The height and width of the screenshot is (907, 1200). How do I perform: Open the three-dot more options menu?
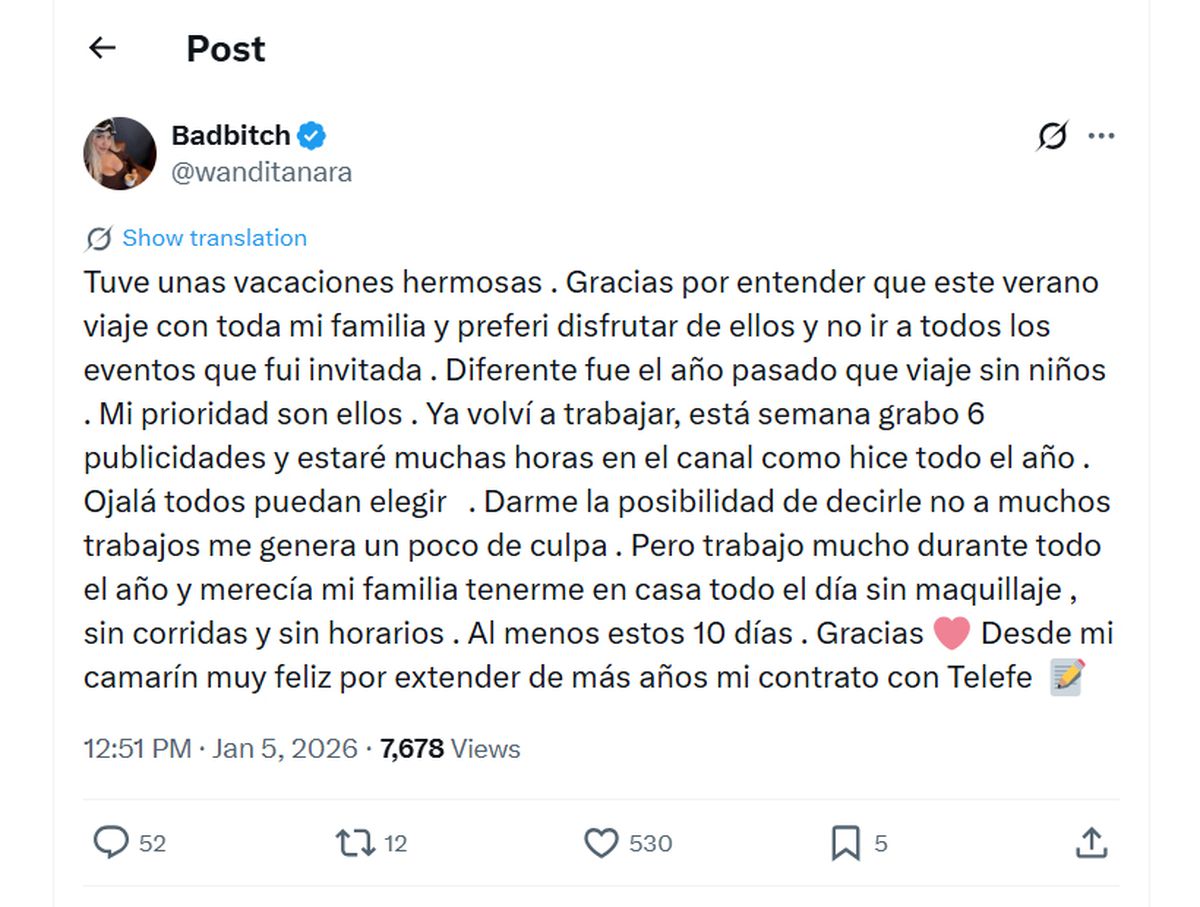coord(1101,135)
